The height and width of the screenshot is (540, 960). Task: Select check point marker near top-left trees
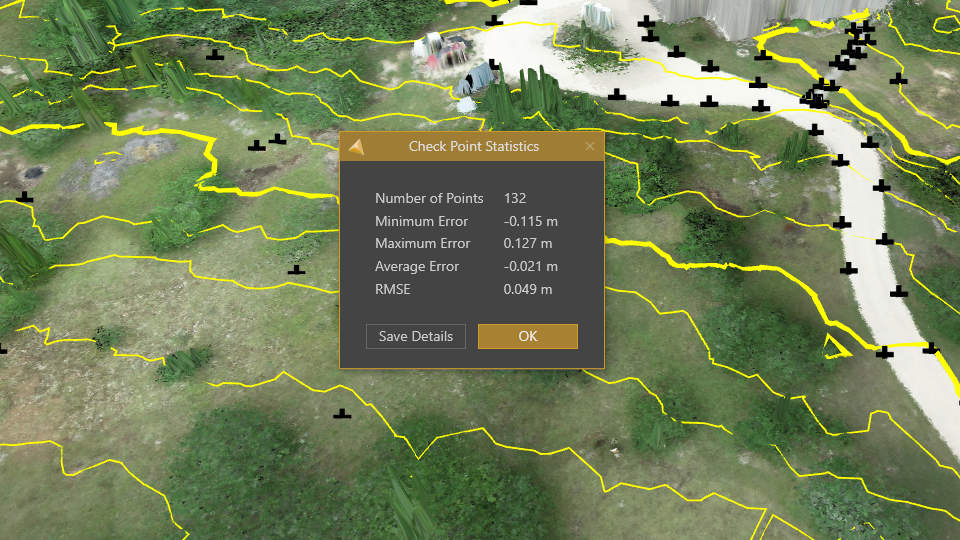point(213,55)
